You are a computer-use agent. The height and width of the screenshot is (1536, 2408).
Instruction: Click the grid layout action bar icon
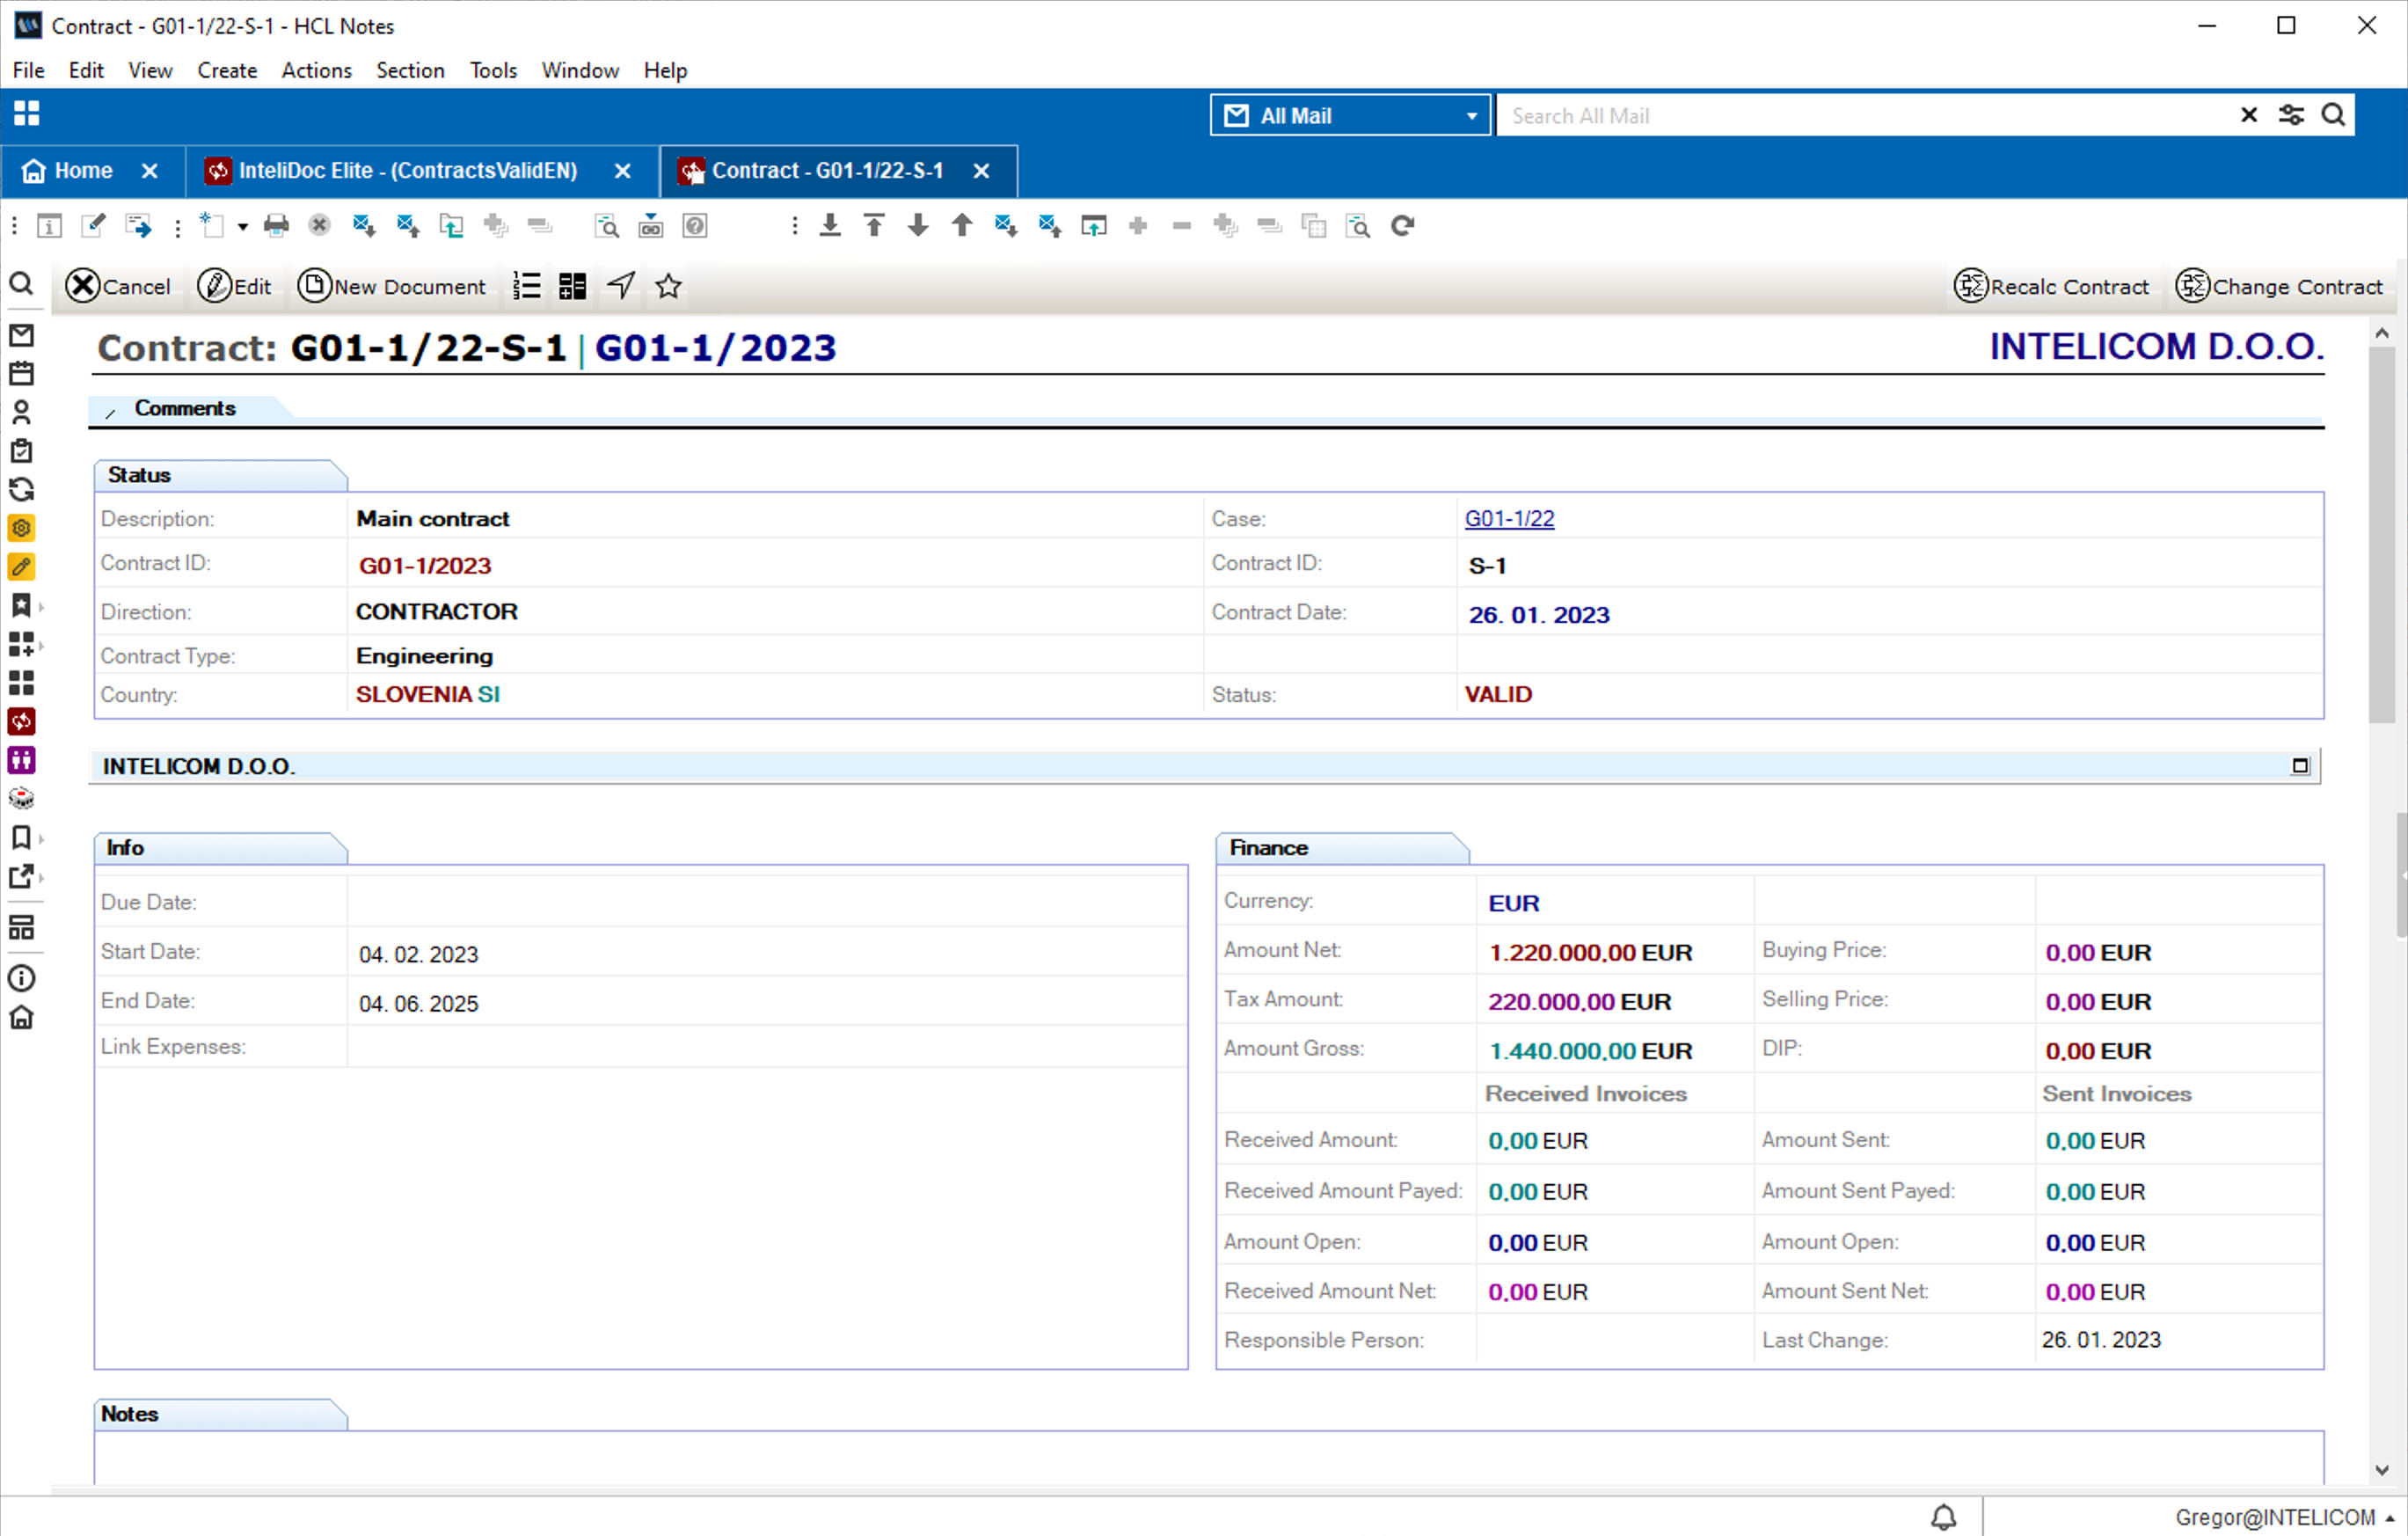coord(572,286)
